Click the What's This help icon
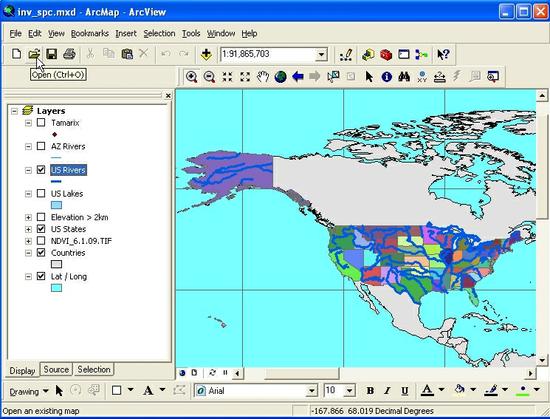 (443, 55)
